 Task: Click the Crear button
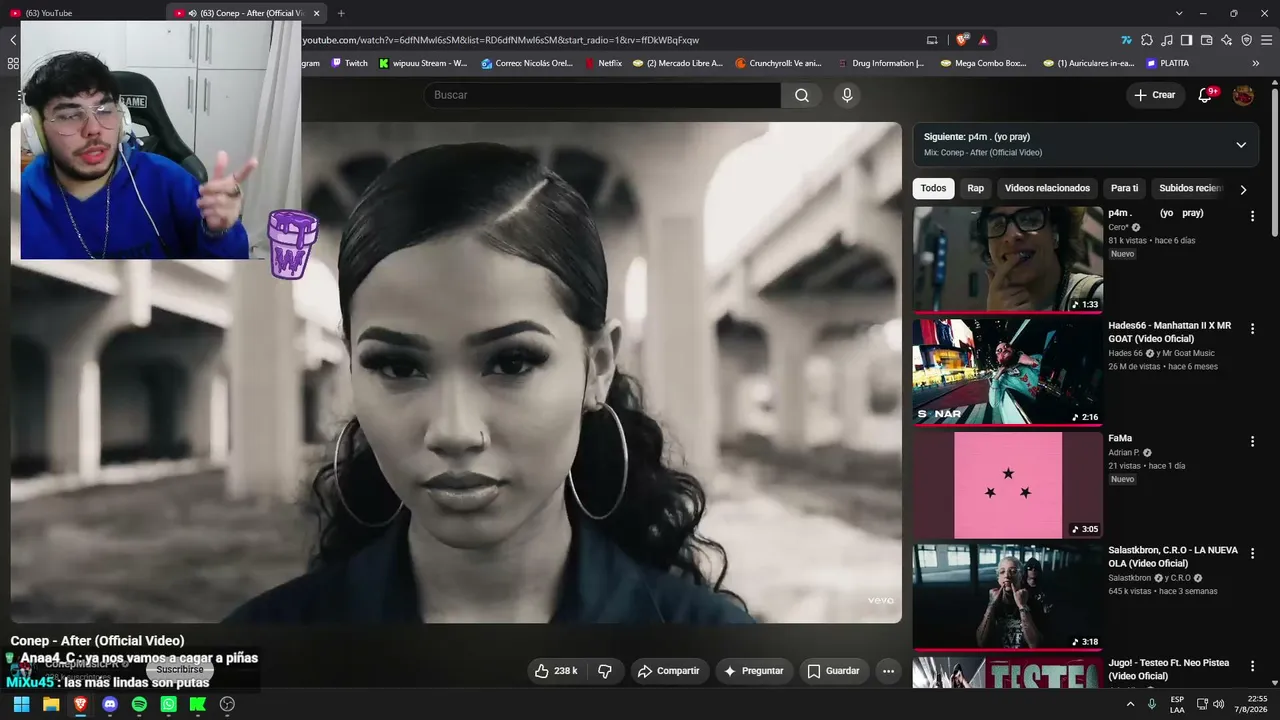1155,95
